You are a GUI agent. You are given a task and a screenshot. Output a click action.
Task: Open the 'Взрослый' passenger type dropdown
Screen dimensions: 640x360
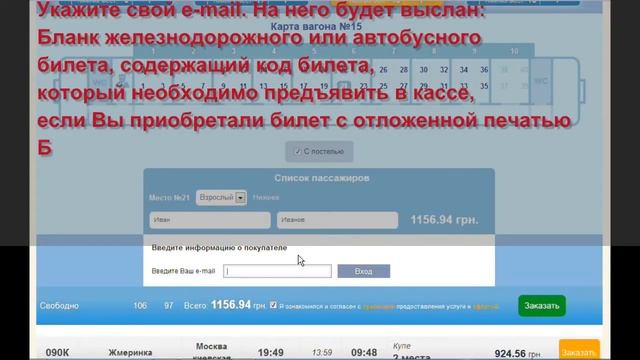[x=221, y=198]
